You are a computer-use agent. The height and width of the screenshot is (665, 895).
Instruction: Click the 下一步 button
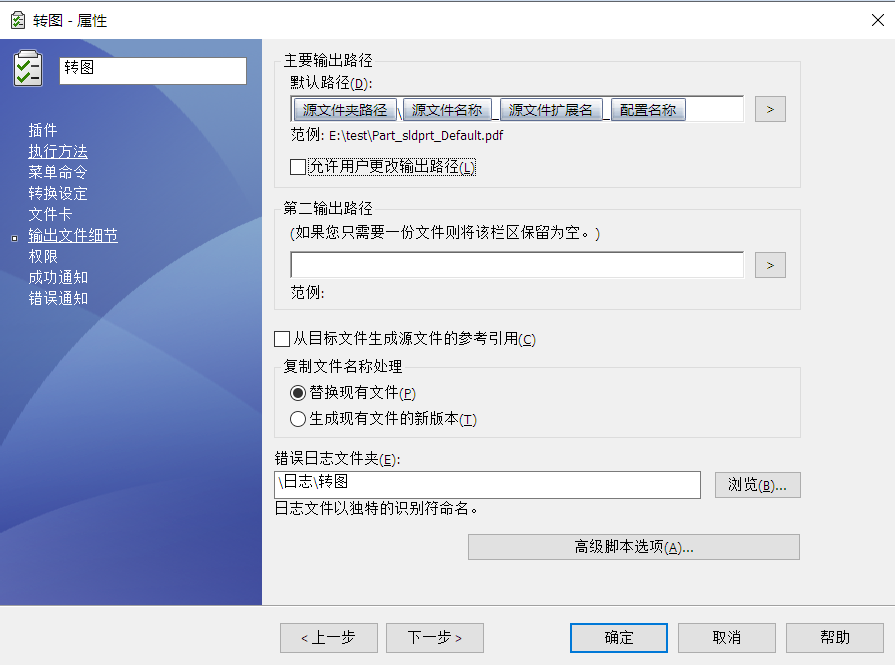tap(434, 638)
